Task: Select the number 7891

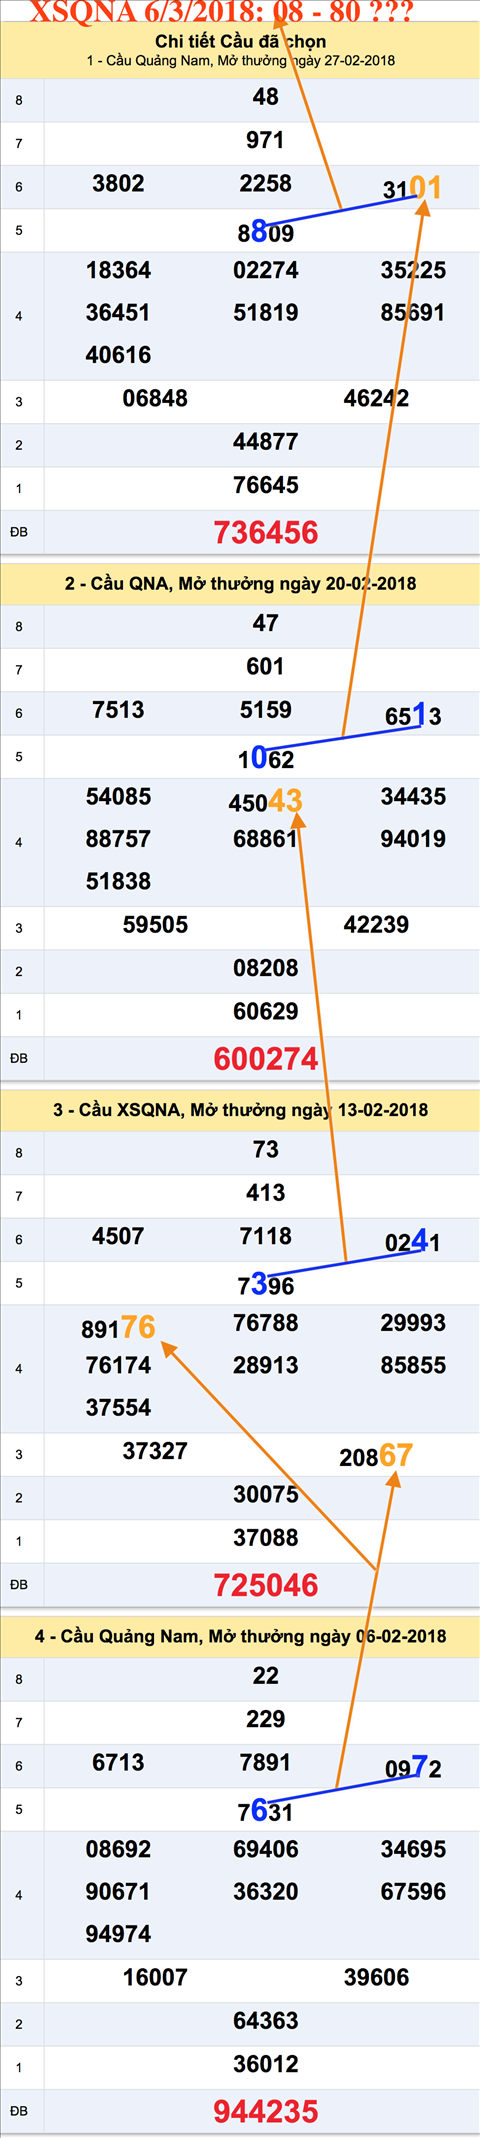Action: [266, 1762]
